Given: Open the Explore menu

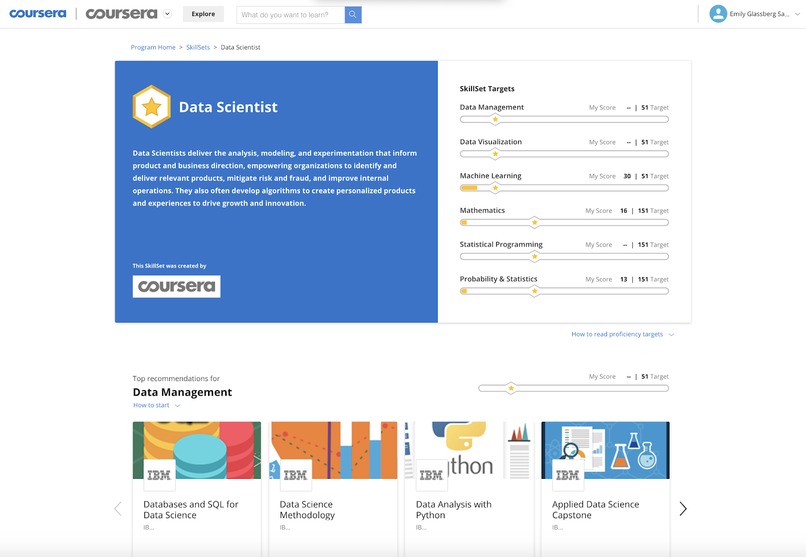Looking at the screenshot, I should 203,14.
